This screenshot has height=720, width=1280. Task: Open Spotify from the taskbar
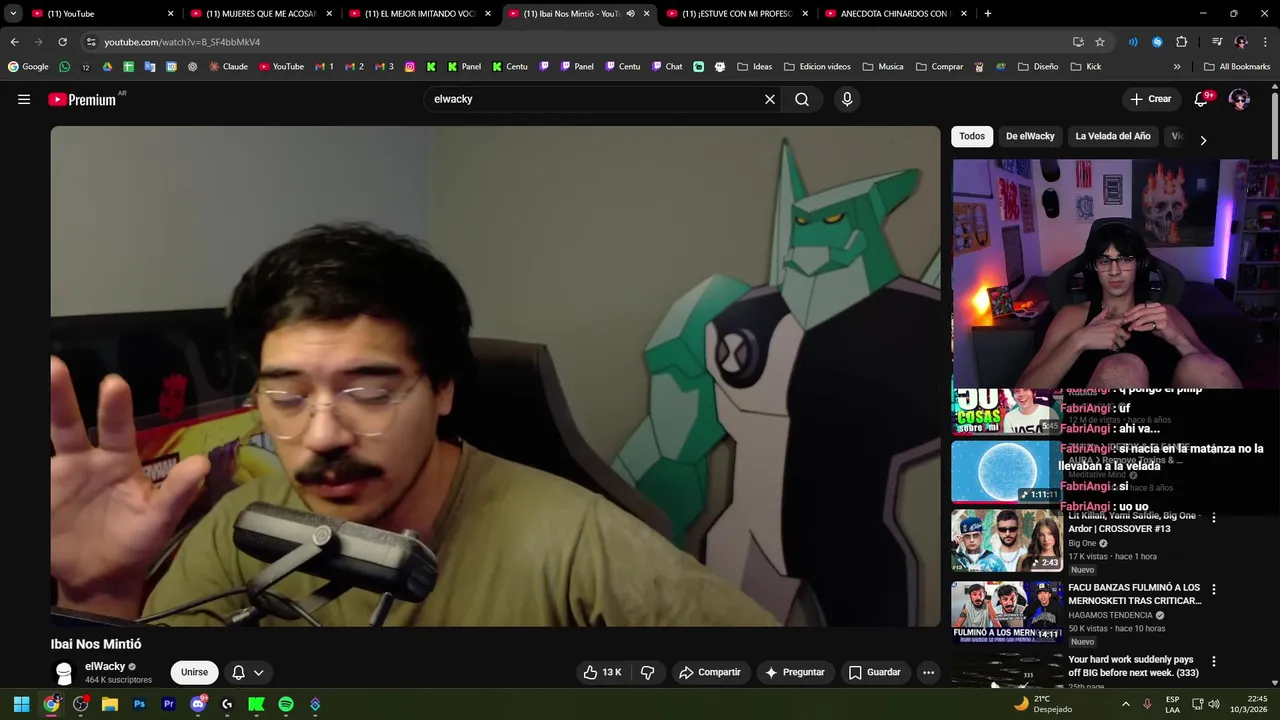click(286, 704)
